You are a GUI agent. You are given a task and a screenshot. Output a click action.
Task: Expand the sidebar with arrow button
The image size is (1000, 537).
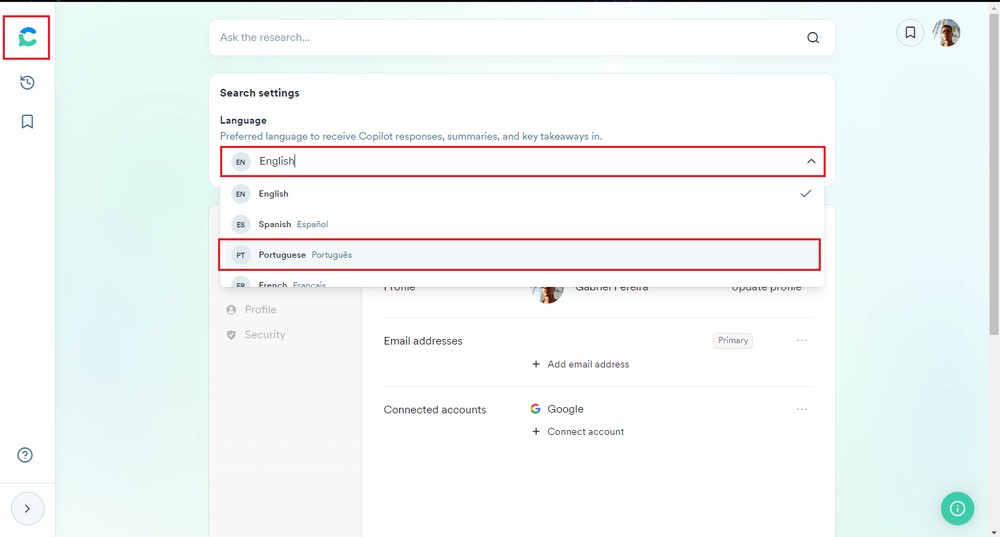click(x=27, y=509)
